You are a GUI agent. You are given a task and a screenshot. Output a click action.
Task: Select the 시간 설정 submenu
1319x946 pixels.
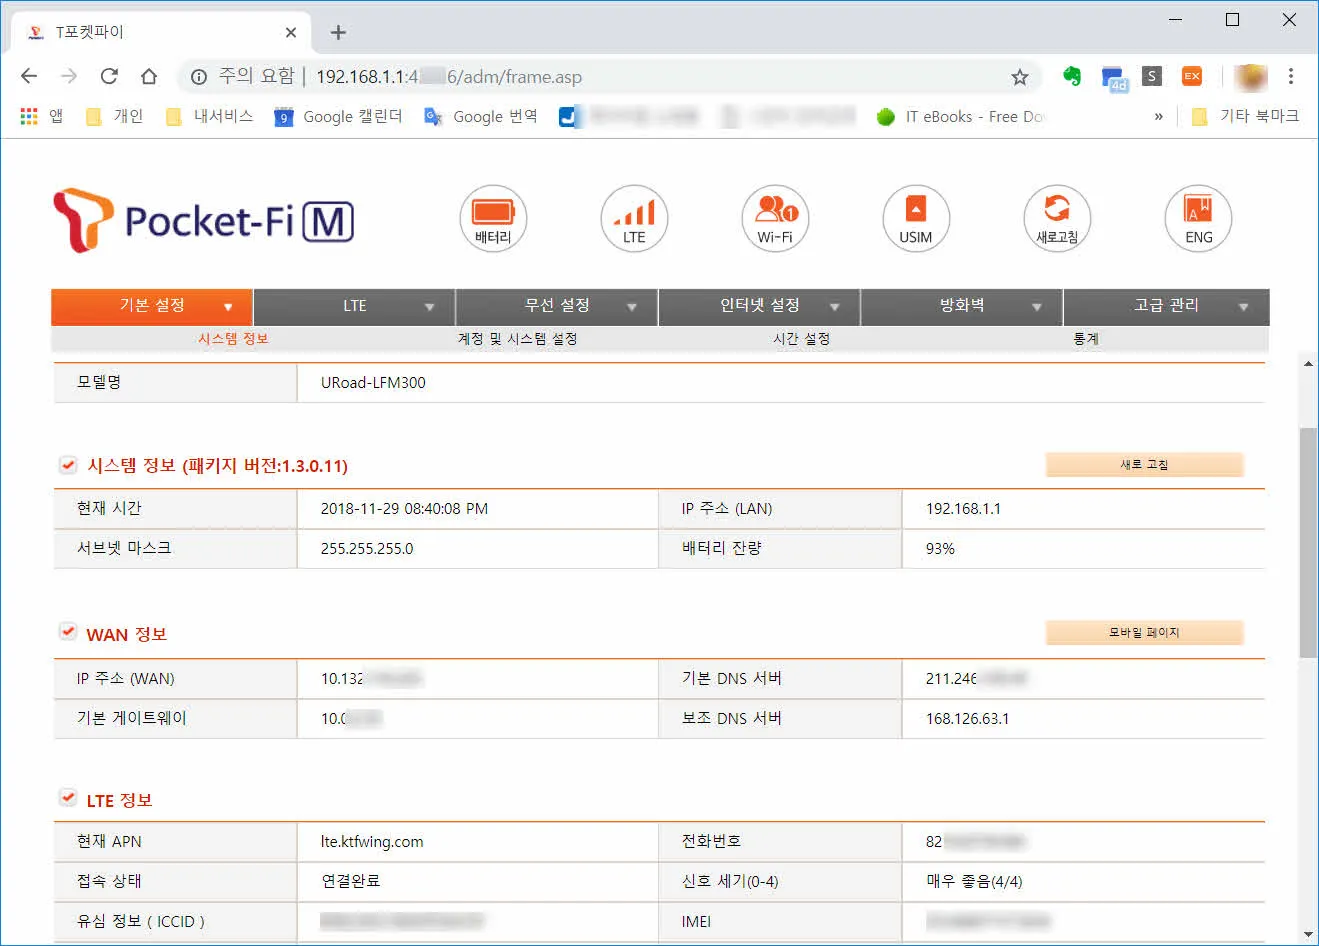click(801, 339)
